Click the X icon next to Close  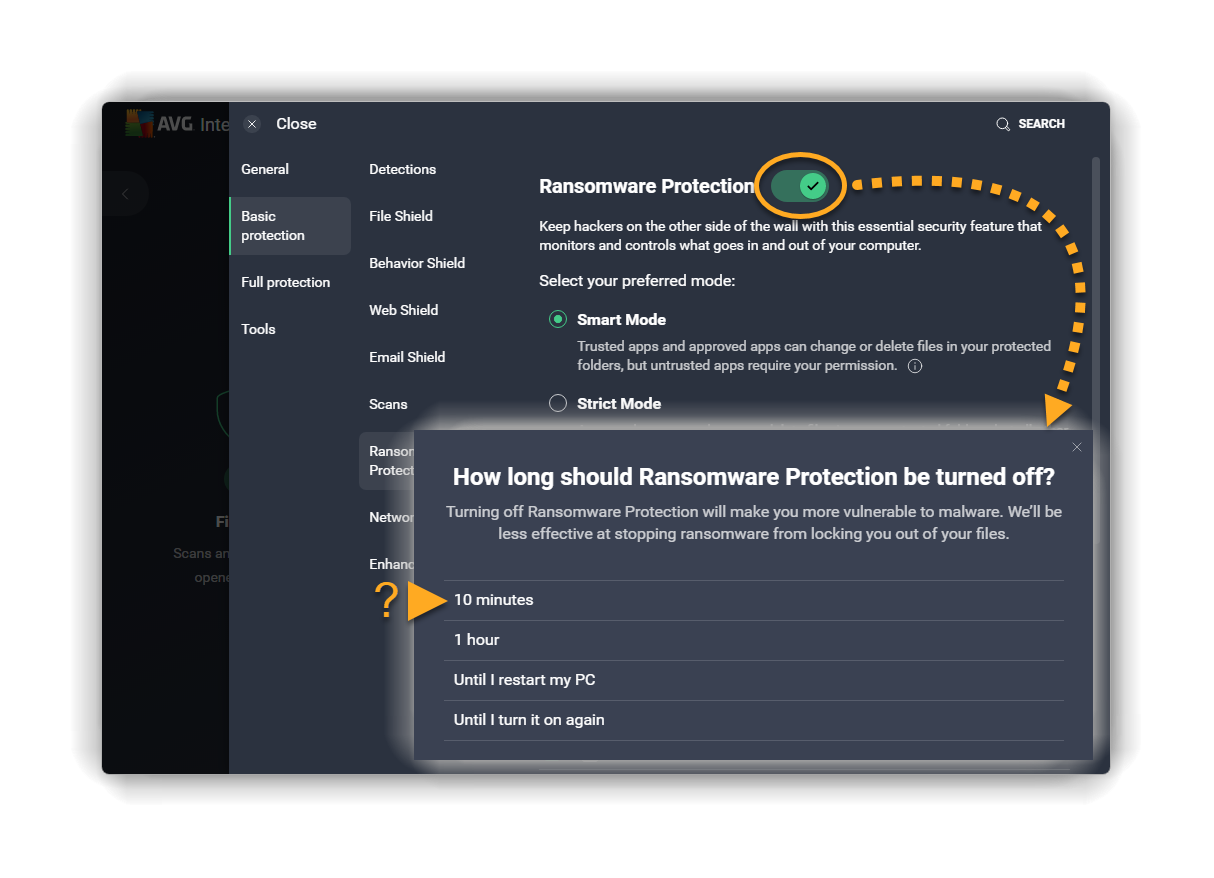252,124
